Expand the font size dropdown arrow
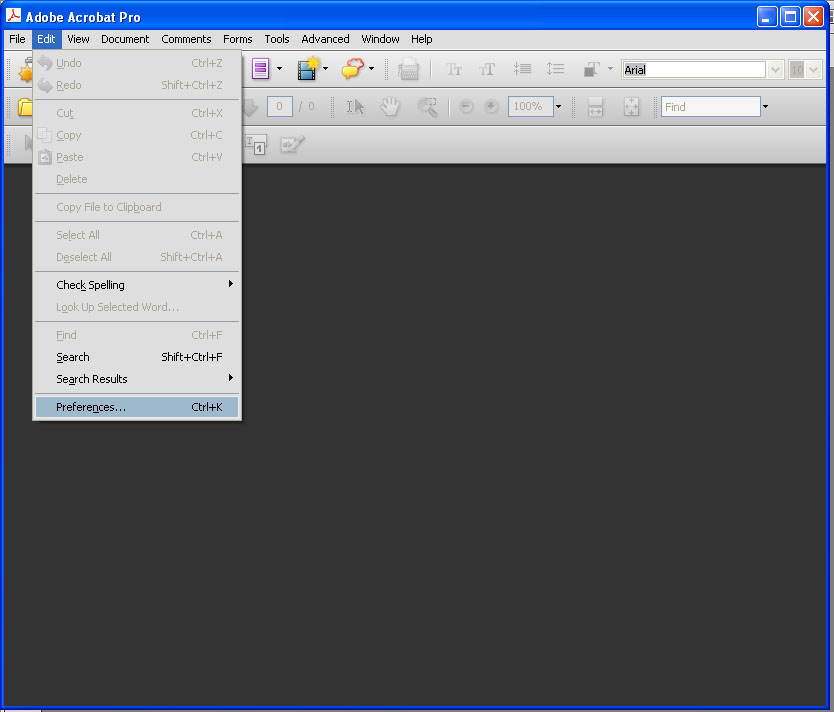Viewport: 834px width, 712px height. [x=814, y=70]
